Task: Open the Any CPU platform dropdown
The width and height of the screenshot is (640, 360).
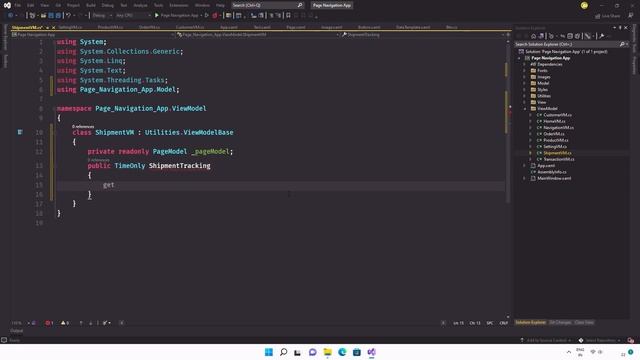Action: [133, 16]
